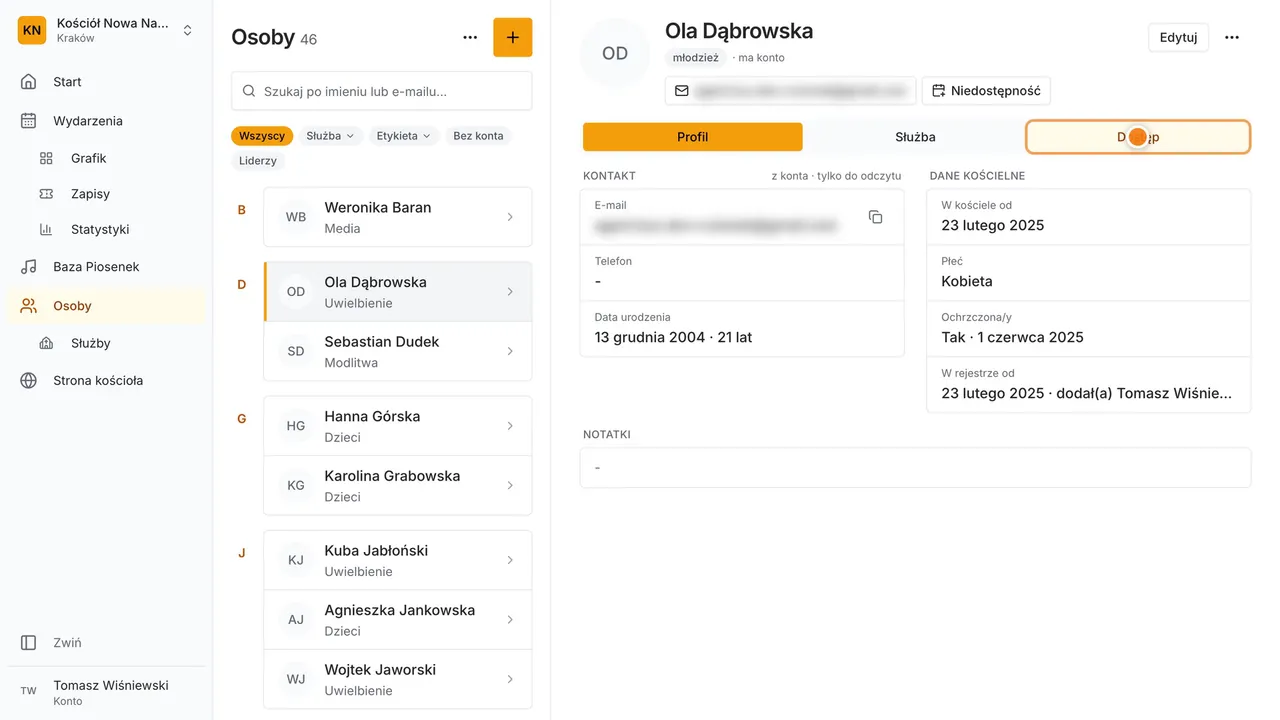Viewport: 1280px width, 720px height.
Task: Open the Kościół Nowa Na... organization switcher
Action: (x=106, y=30)
